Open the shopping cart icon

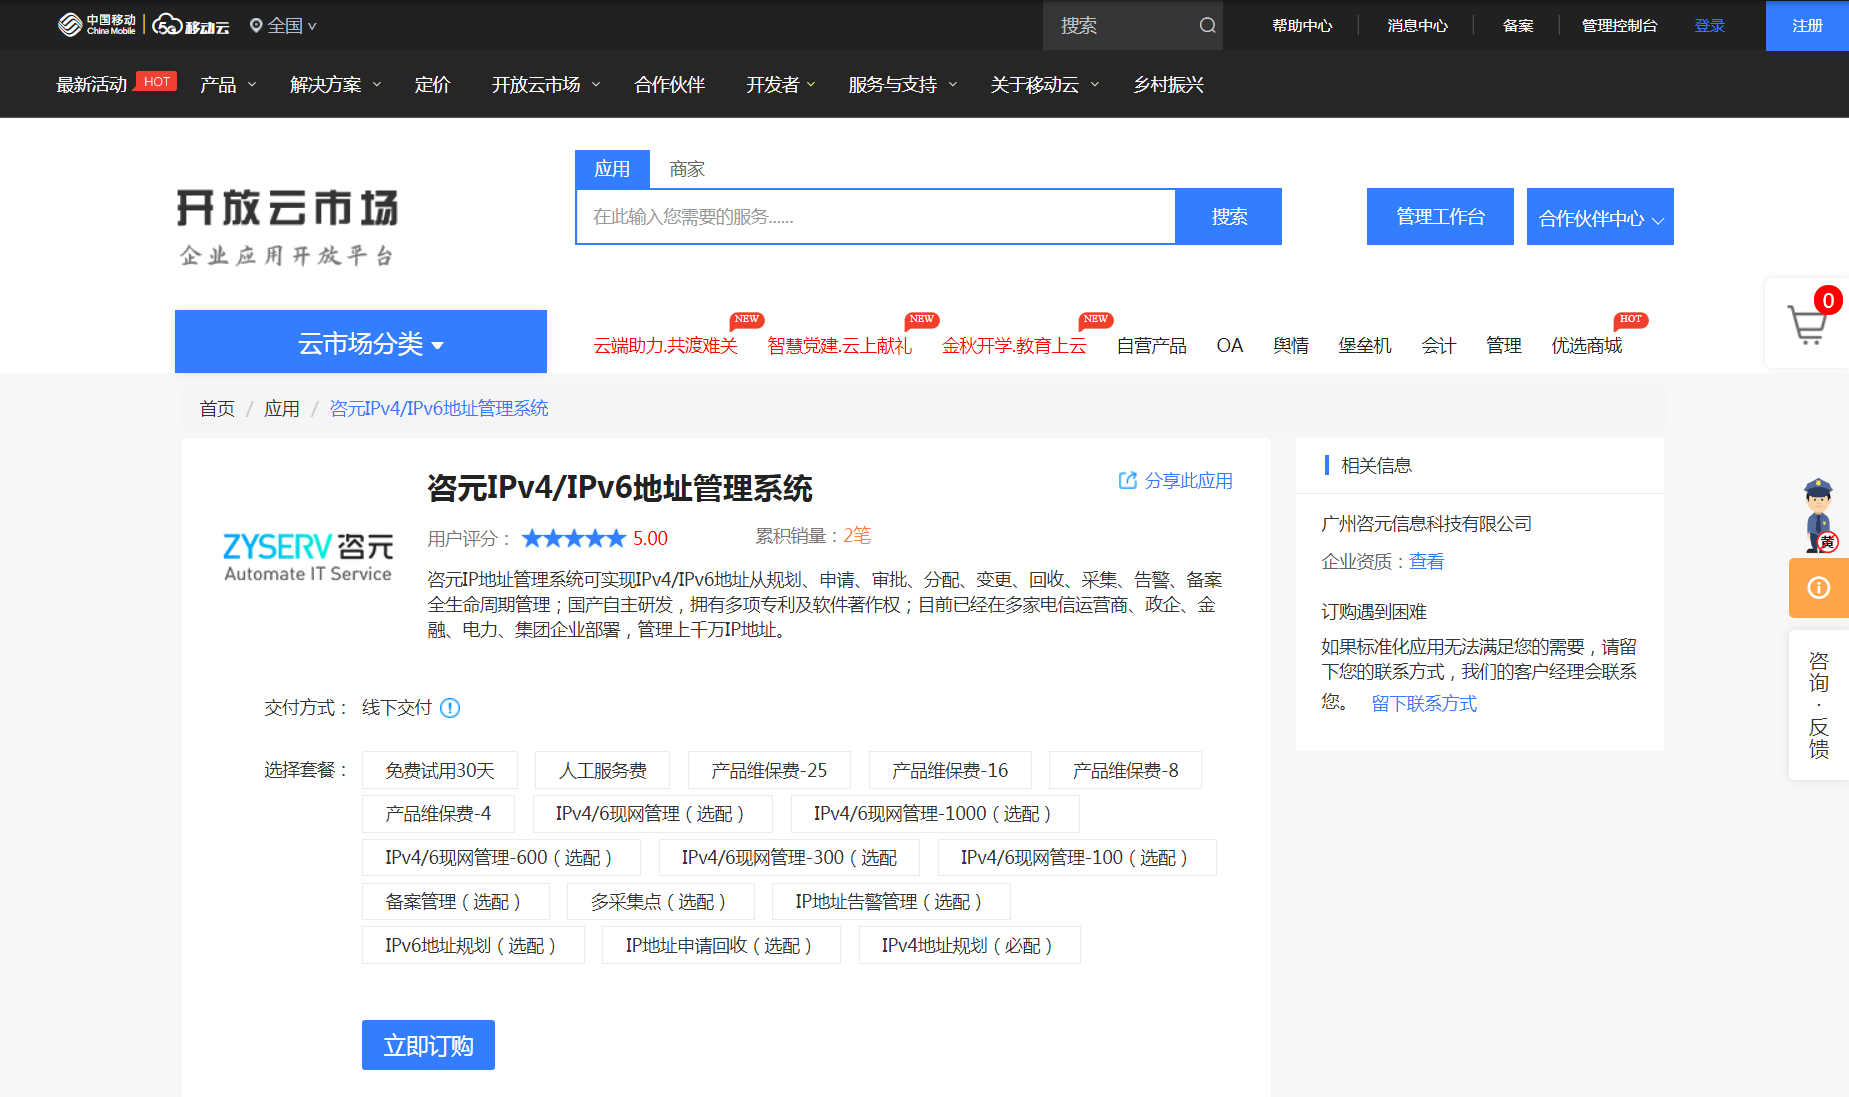[1807, 324]
